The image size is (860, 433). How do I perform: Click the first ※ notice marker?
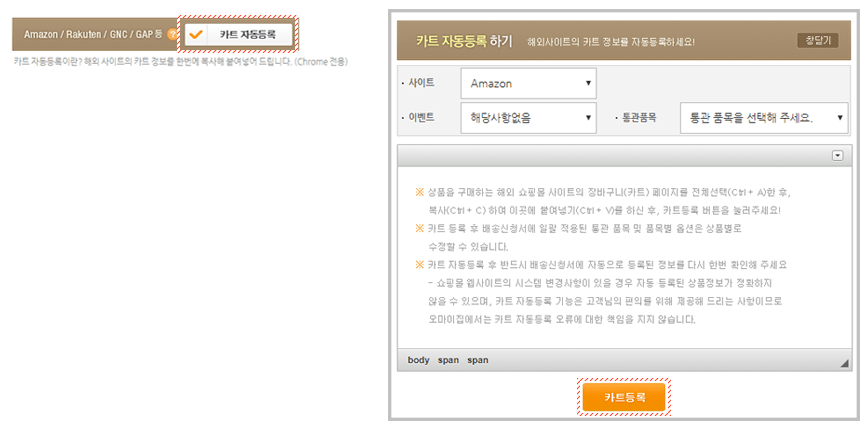pos(419,191)
